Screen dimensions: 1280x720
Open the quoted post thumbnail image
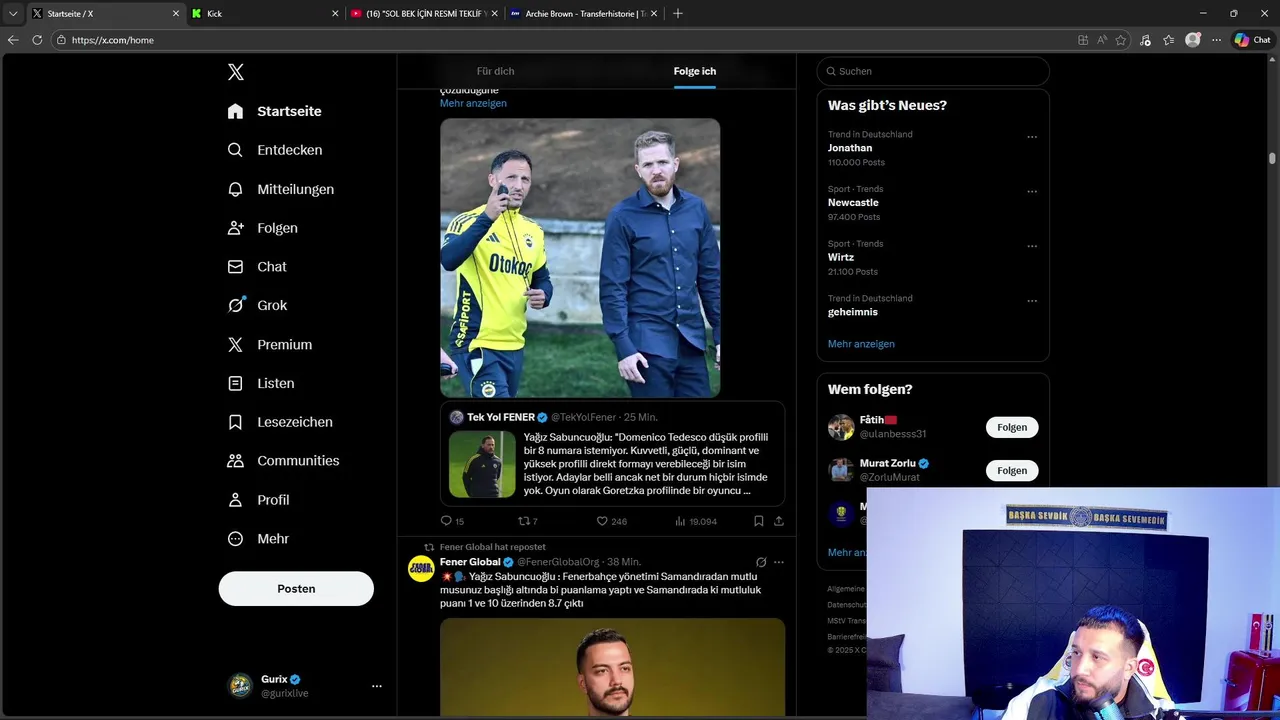point(482,464)
